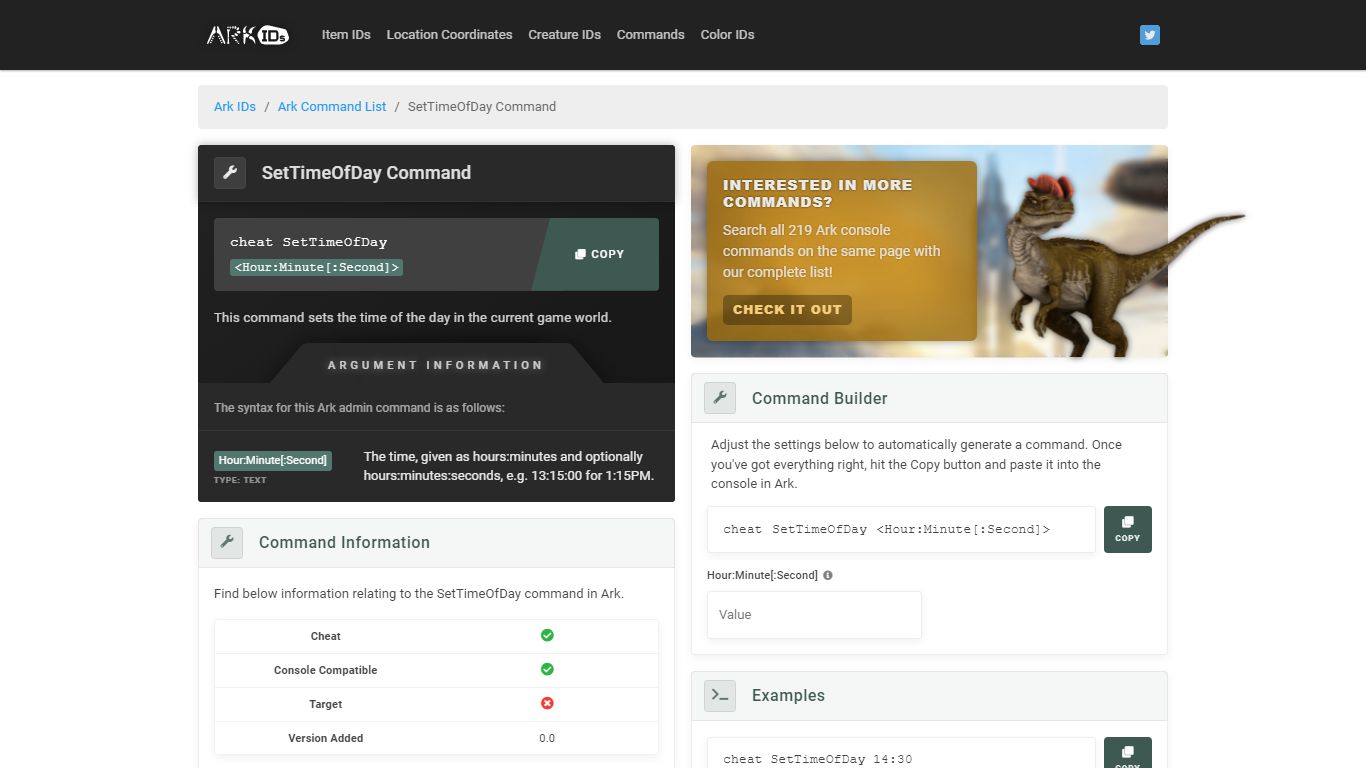Screen dimensions: 1366x768
Task: Click the Command Builder generated command text box
Action: coord(901,529)
